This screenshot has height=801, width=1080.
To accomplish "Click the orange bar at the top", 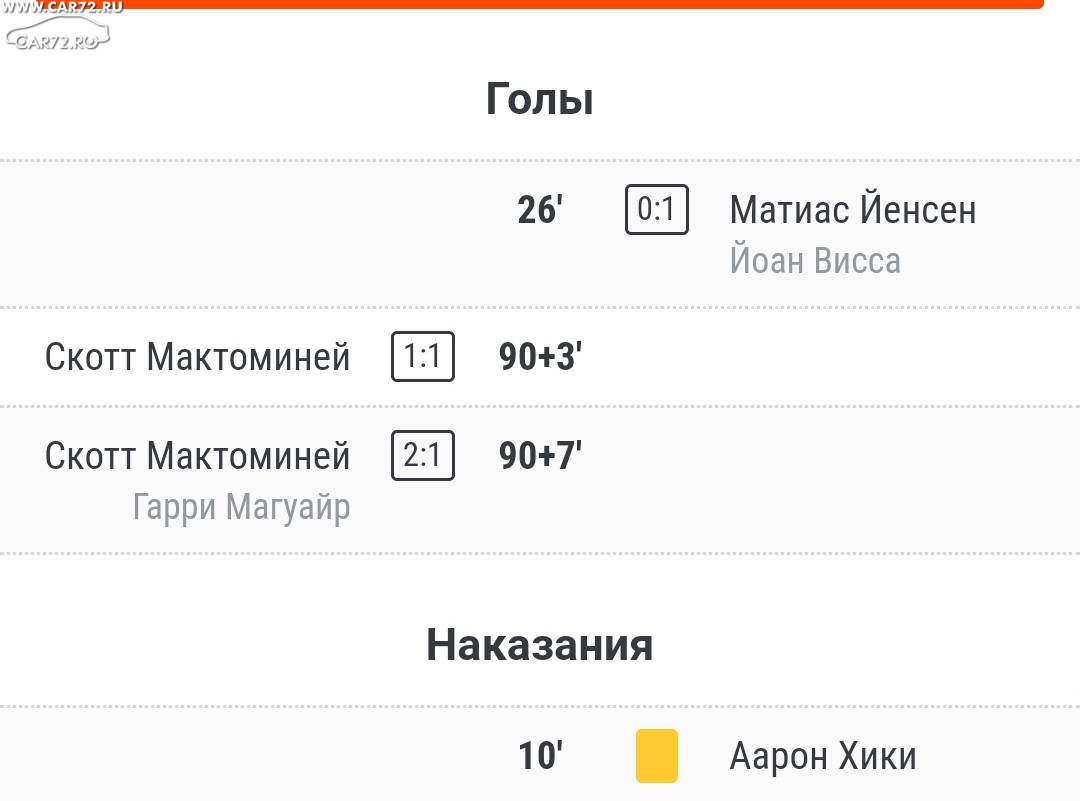I will click(x=584, y=4).
